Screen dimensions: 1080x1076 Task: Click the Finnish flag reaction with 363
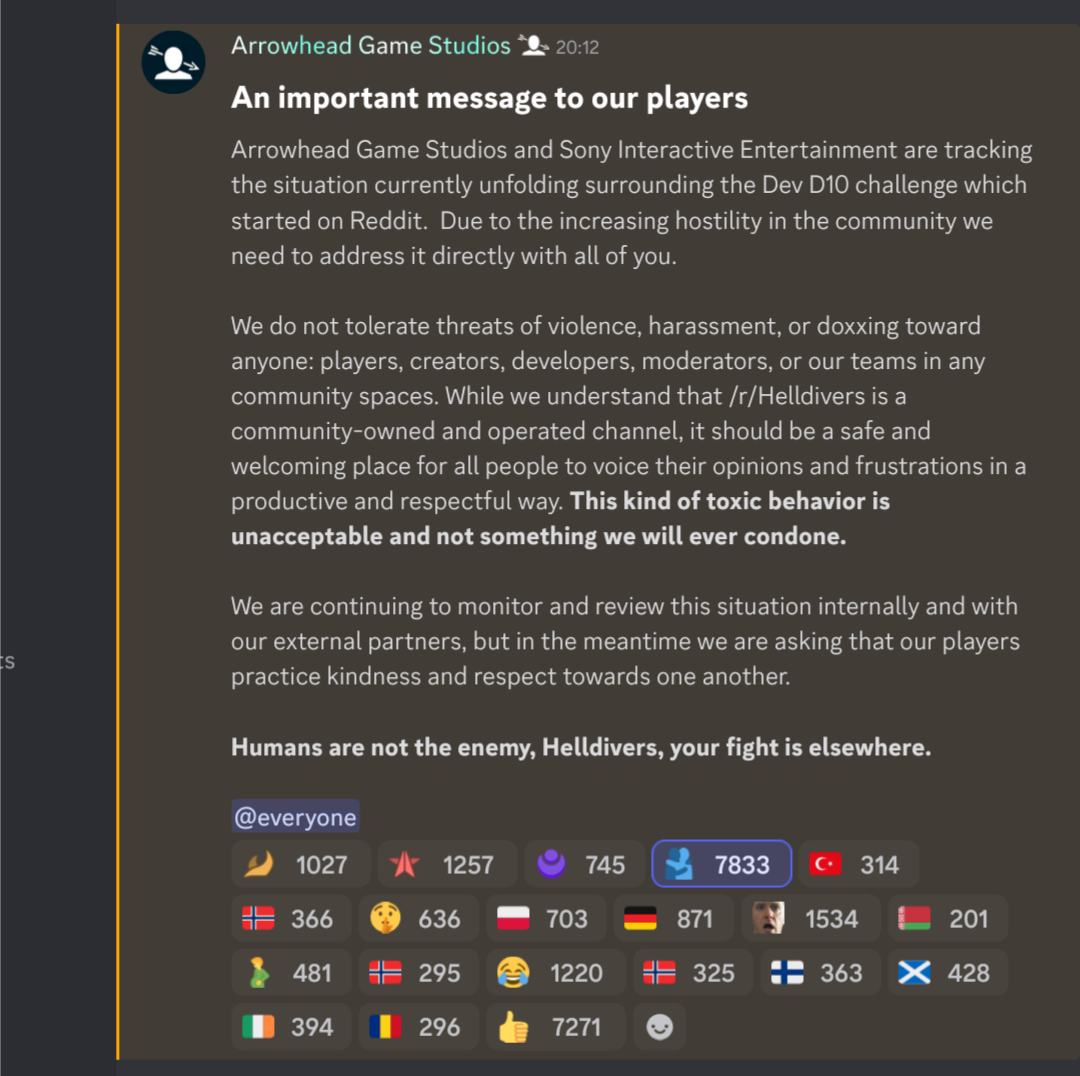click(x=821, y=973)
